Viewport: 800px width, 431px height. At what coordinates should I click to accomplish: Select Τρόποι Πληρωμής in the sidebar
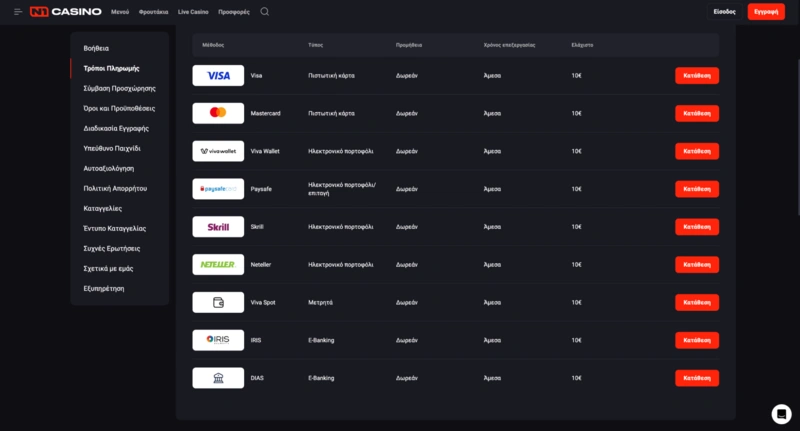111,68
